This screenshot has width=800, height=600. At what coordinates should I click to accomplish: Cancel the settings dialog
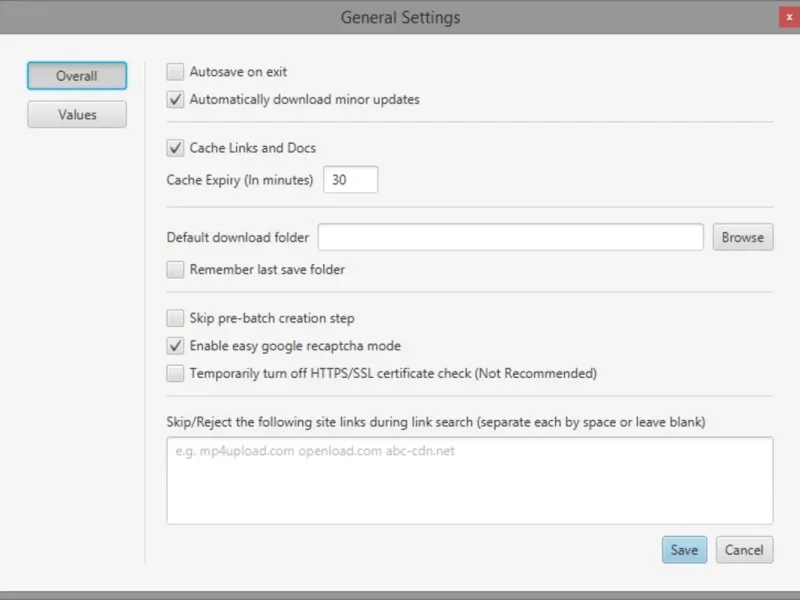(x=744, y=550)
